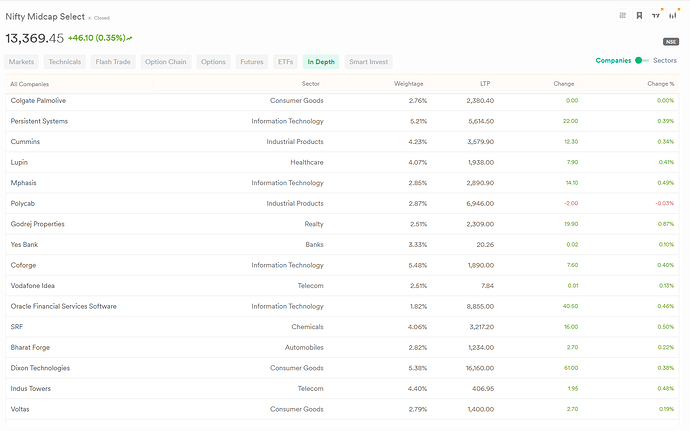Click Vodafone Idea LTP 7.84
The height and width of the screenshot is (431, 690).
coord(487,286)
